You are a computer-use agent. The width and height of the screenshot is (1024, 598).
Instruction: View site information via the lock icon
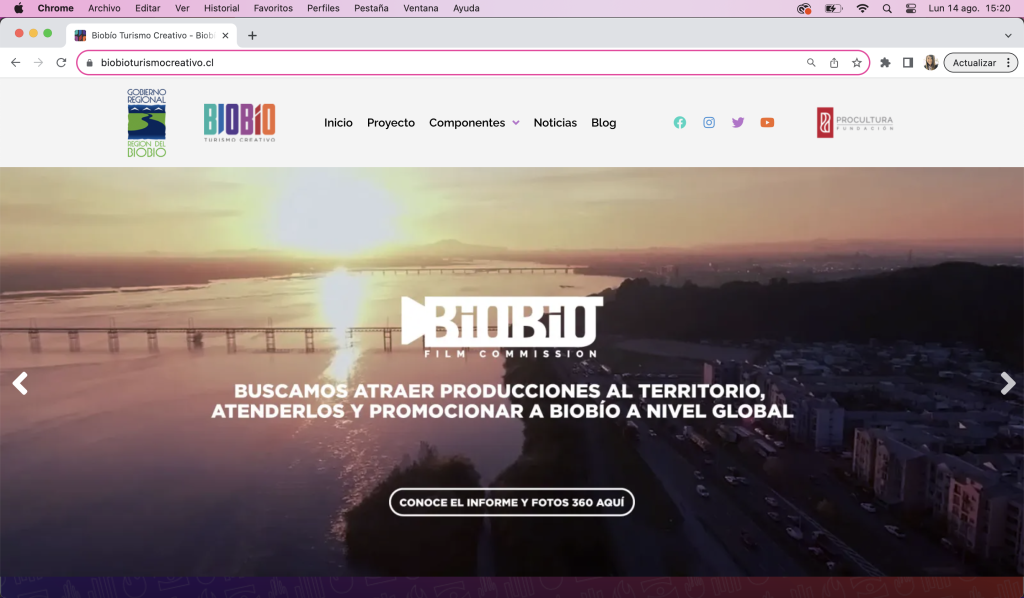coord(89,63)
